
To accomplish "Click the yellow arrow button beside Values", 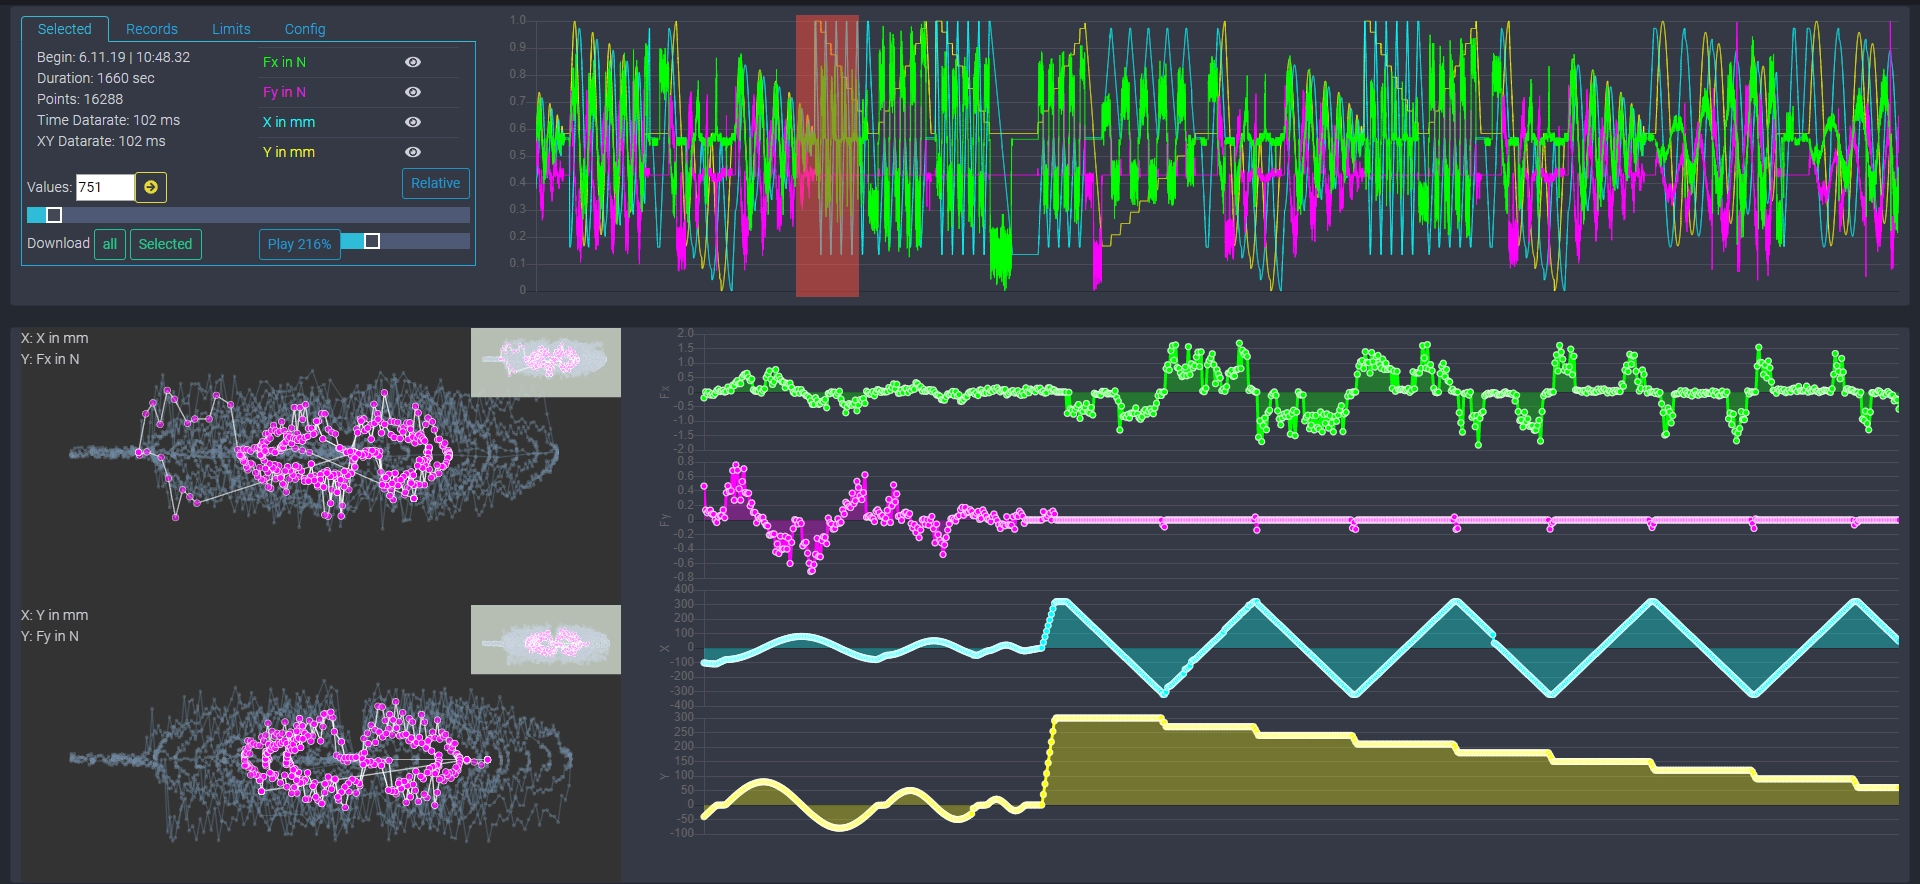I will 151,187.
